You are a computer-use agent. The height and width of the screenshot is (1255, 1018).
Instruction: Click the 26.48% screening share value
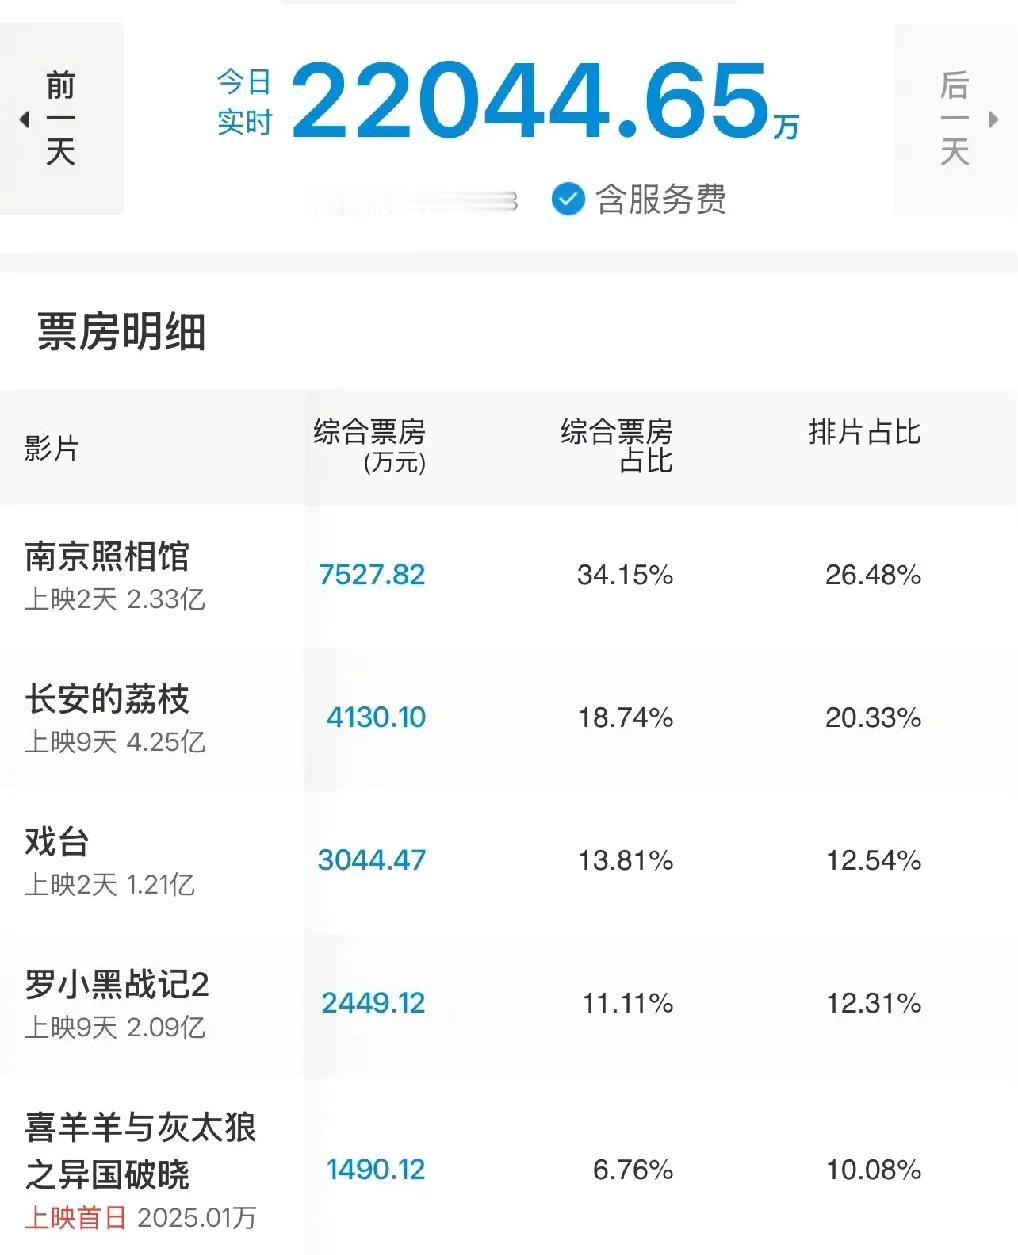[873, 575]
